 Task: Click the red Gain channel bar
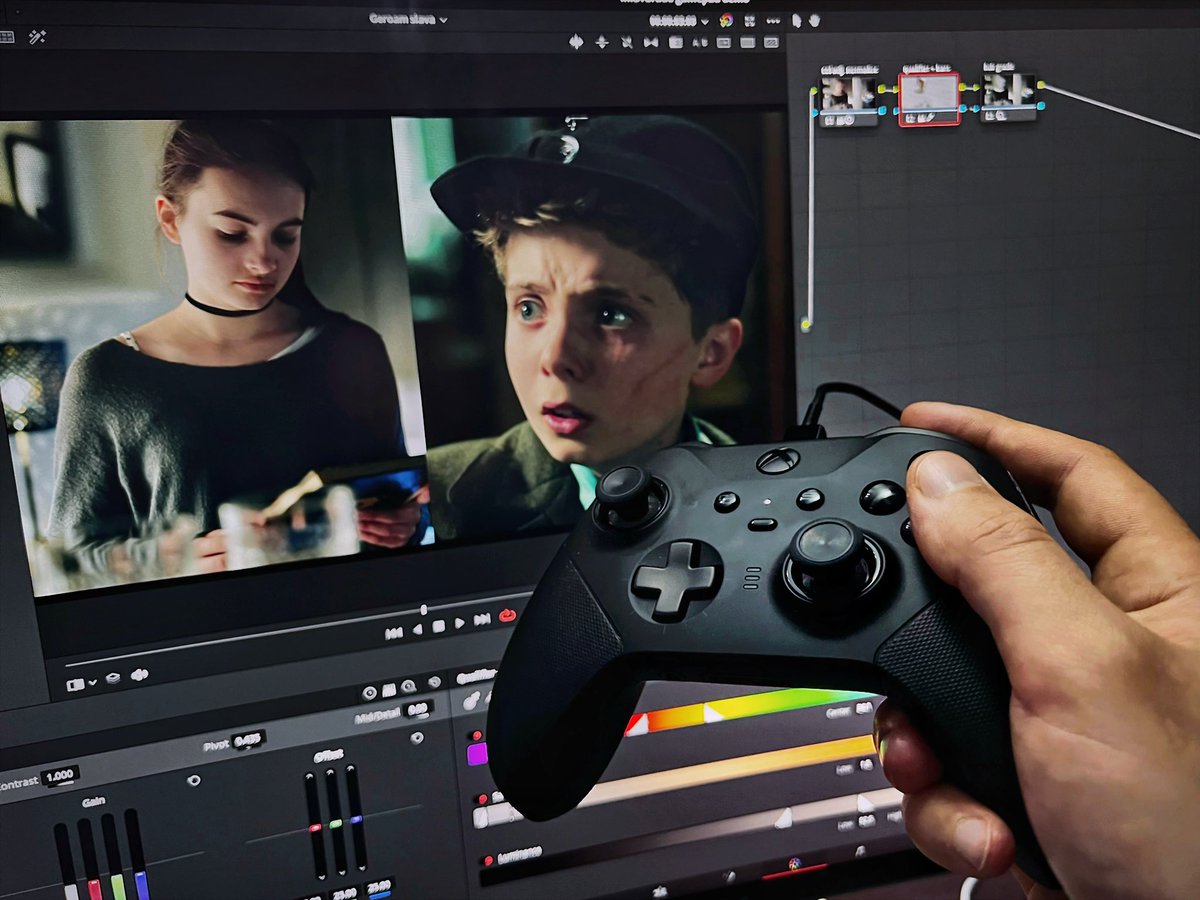pos(91,860)
